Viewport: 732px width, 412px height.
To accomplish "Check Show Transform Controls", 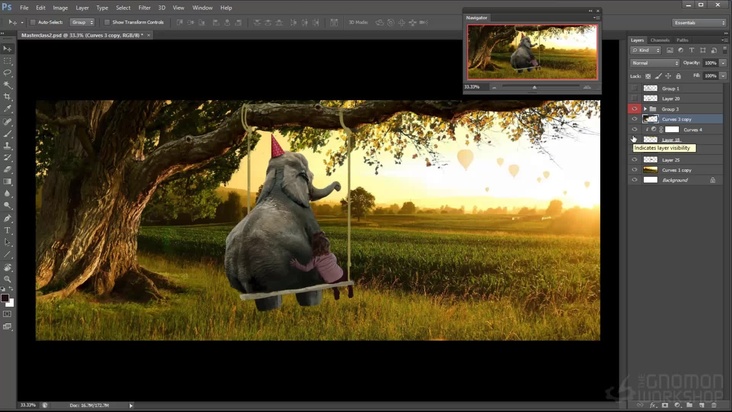I will 107,21.
